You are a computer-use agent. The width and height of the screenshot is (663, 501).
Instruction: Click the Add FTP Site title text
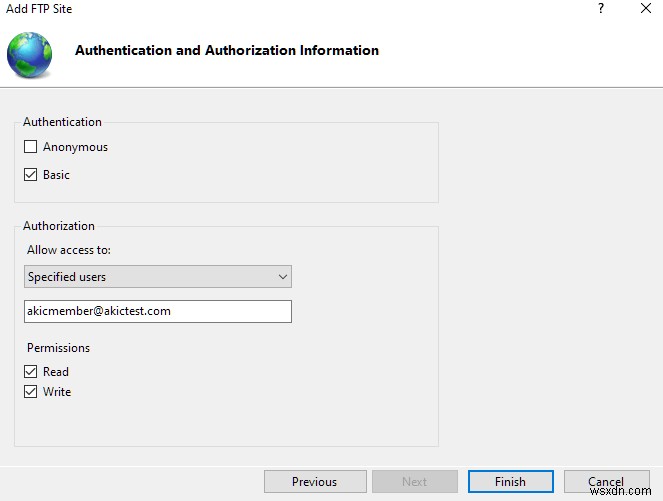pos(39,9)
